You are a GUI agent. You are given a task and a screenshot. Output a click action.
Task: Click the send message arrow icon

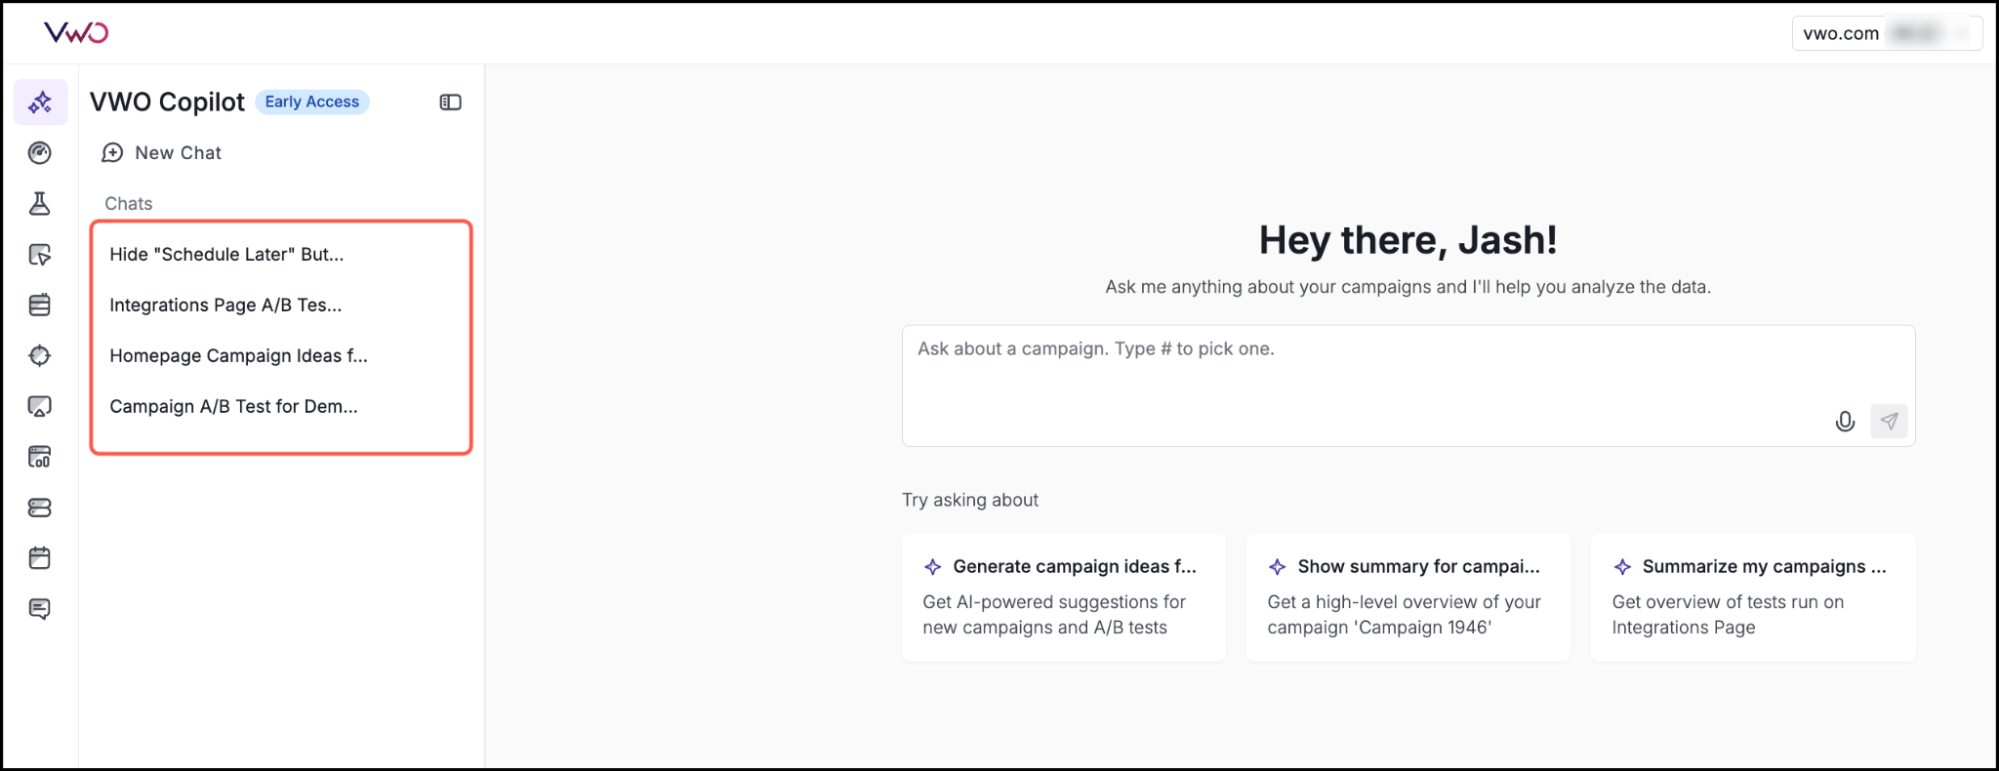tap(1889, 421)
